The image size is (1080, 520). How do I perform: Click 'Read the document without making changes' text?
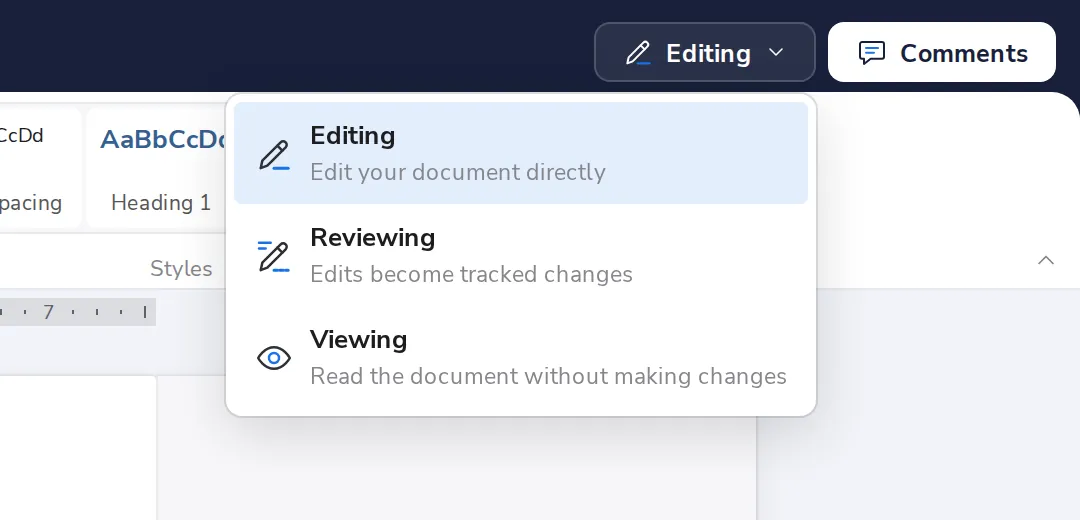(548, 376)
